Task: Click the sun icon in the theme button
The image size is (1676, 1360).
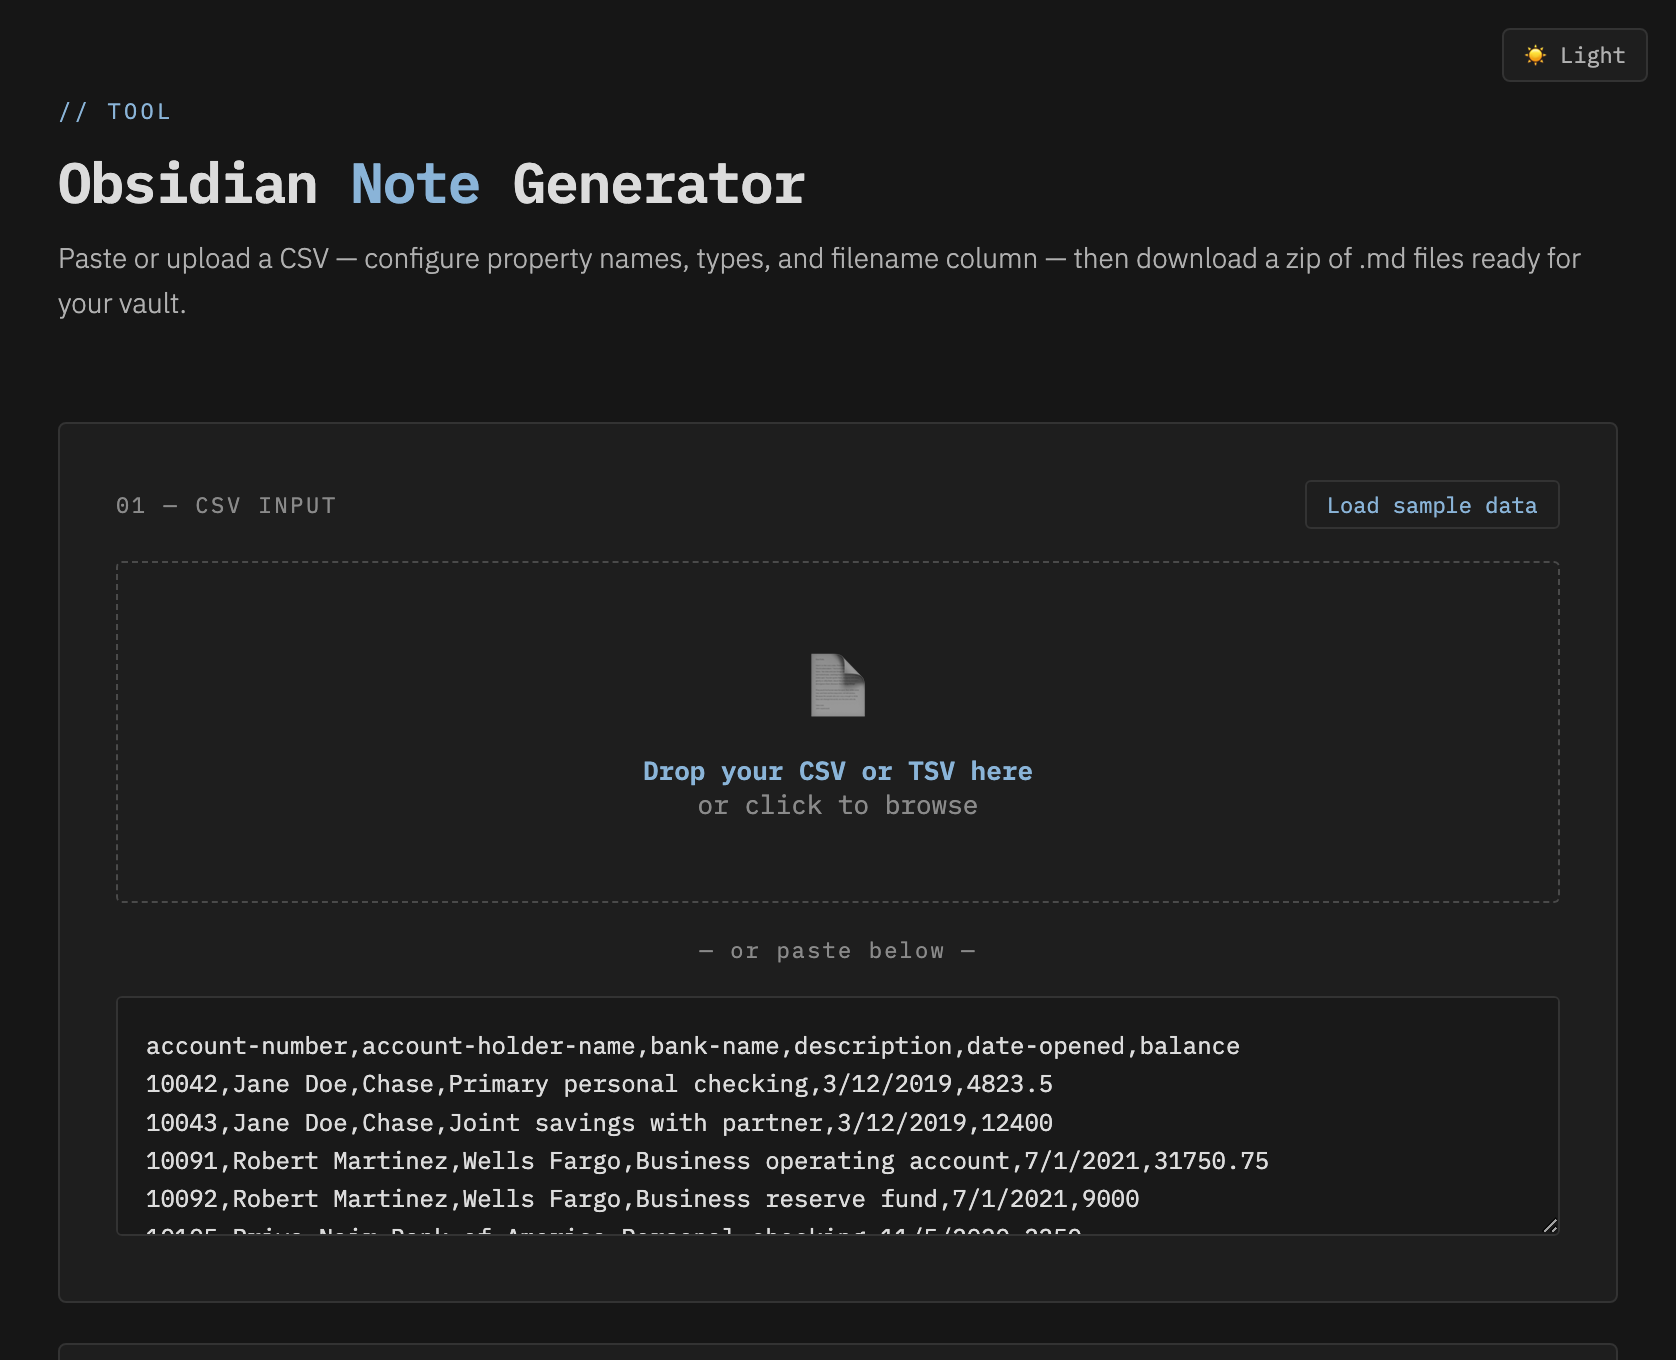Action: [x=1535, y=55]
